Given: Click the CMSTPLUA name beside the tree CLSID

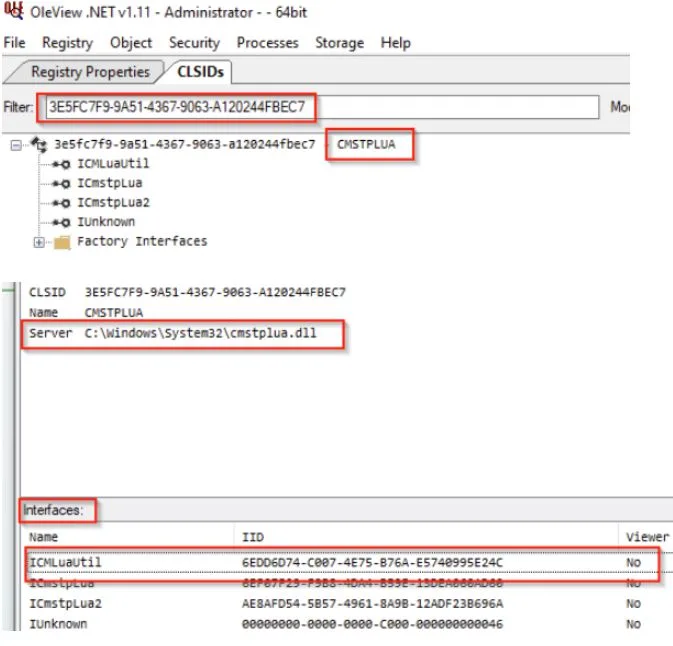Looking at the screenshot, I should 366,144.
